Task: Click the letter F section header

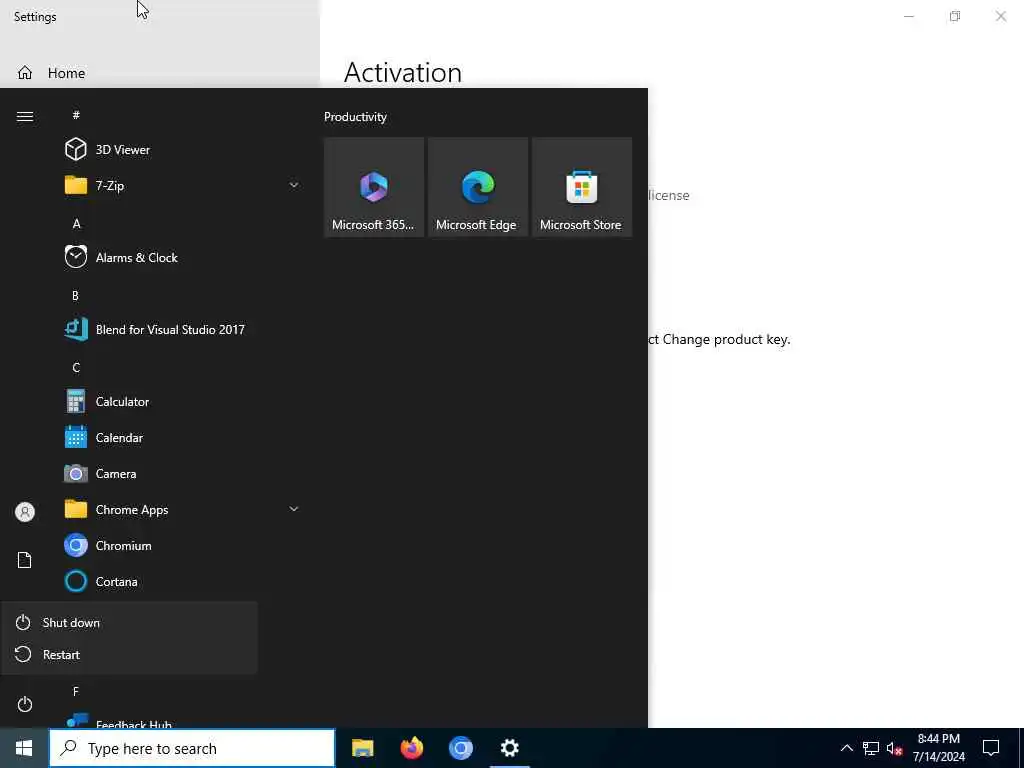Action: click(76, 692)
